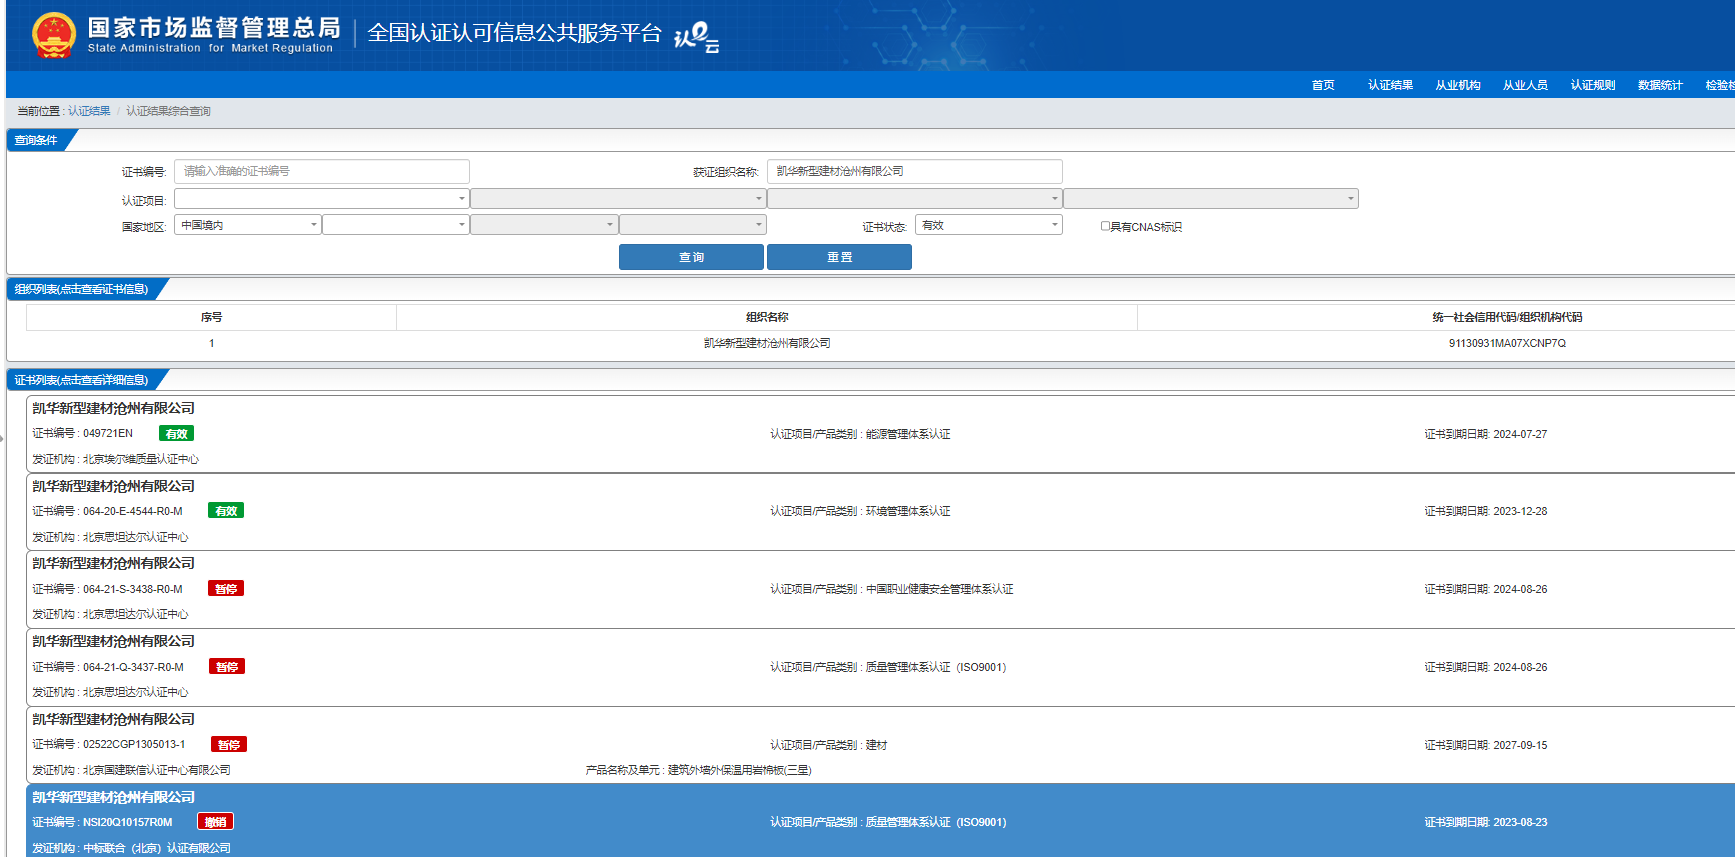Open certificate NSI20Q10157R0M details

880,821
